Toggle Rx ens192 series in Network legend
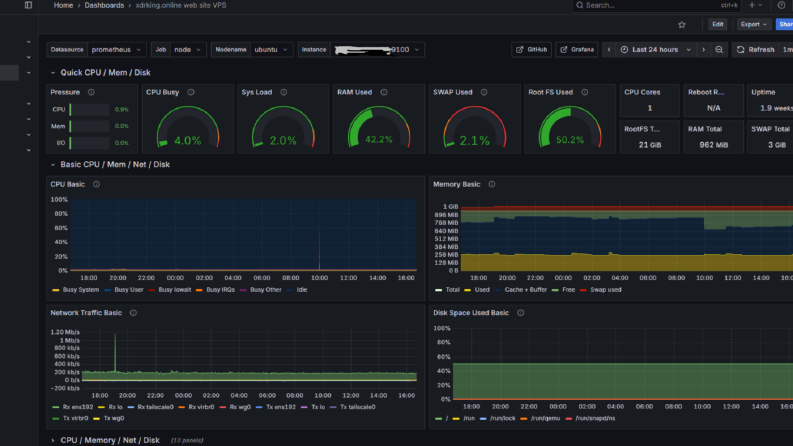The image size is (793, 446). tap(78, 407)
